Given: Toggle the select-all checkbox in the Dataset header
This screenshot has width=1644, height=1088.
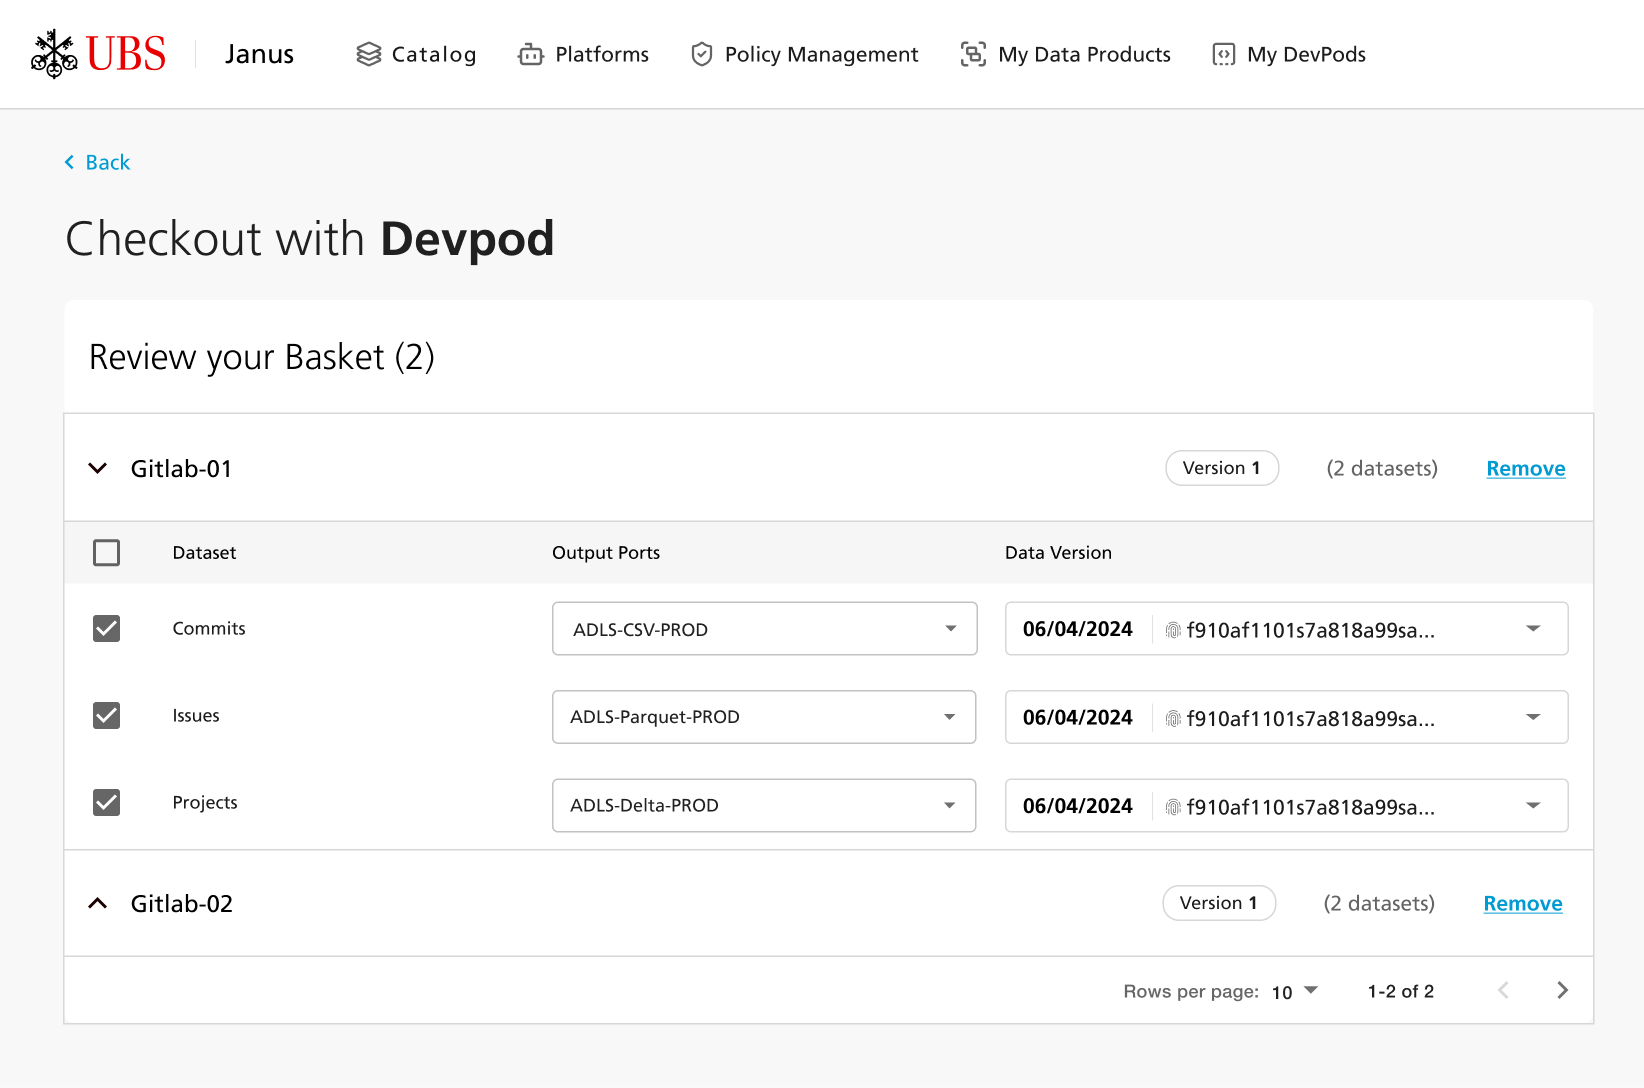Looking at the screenshot, I should (106, 552).
